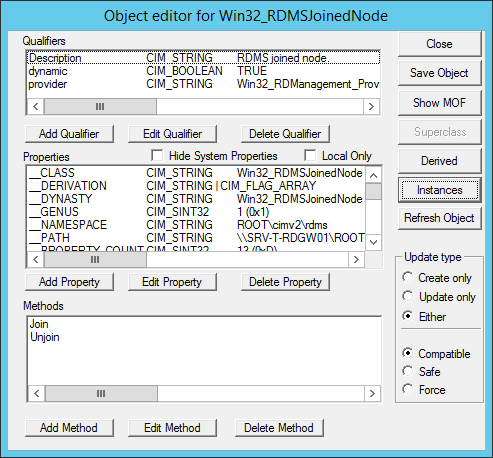The height and width of the screenshot is (458, 493).
Task: Choose the Compatible option
Action: [407, 353]
